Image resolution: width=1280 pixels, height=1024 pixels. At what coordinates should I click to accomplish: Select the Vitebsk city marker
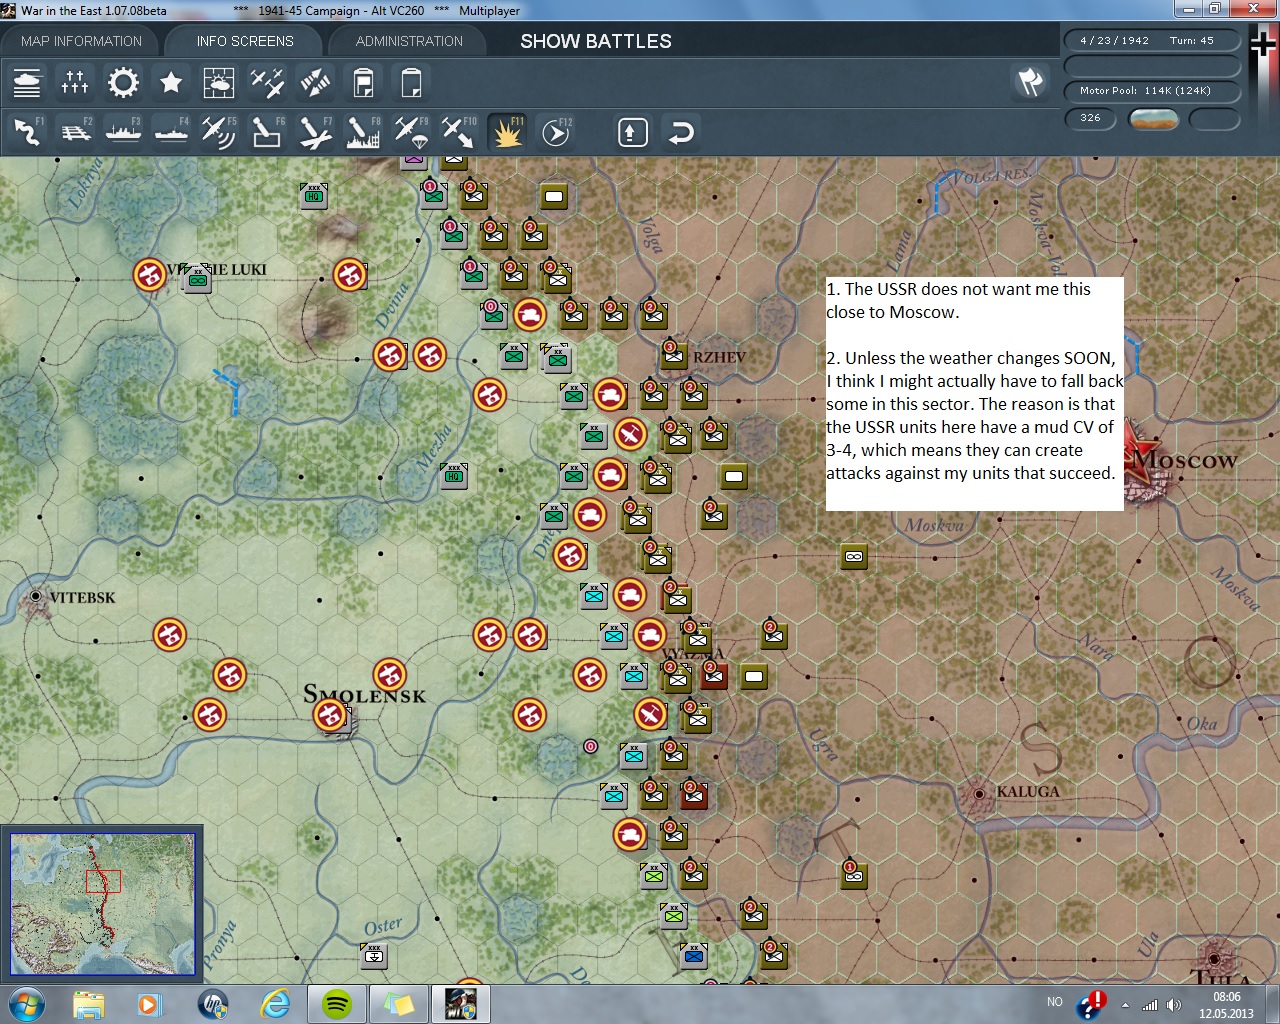point(36,596)
